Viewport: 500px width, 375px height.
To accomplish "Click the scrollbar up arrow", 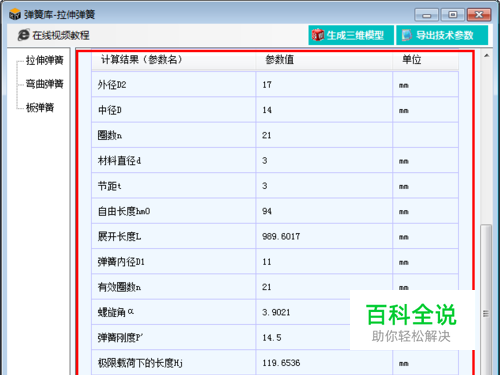I will click(486, 56).
